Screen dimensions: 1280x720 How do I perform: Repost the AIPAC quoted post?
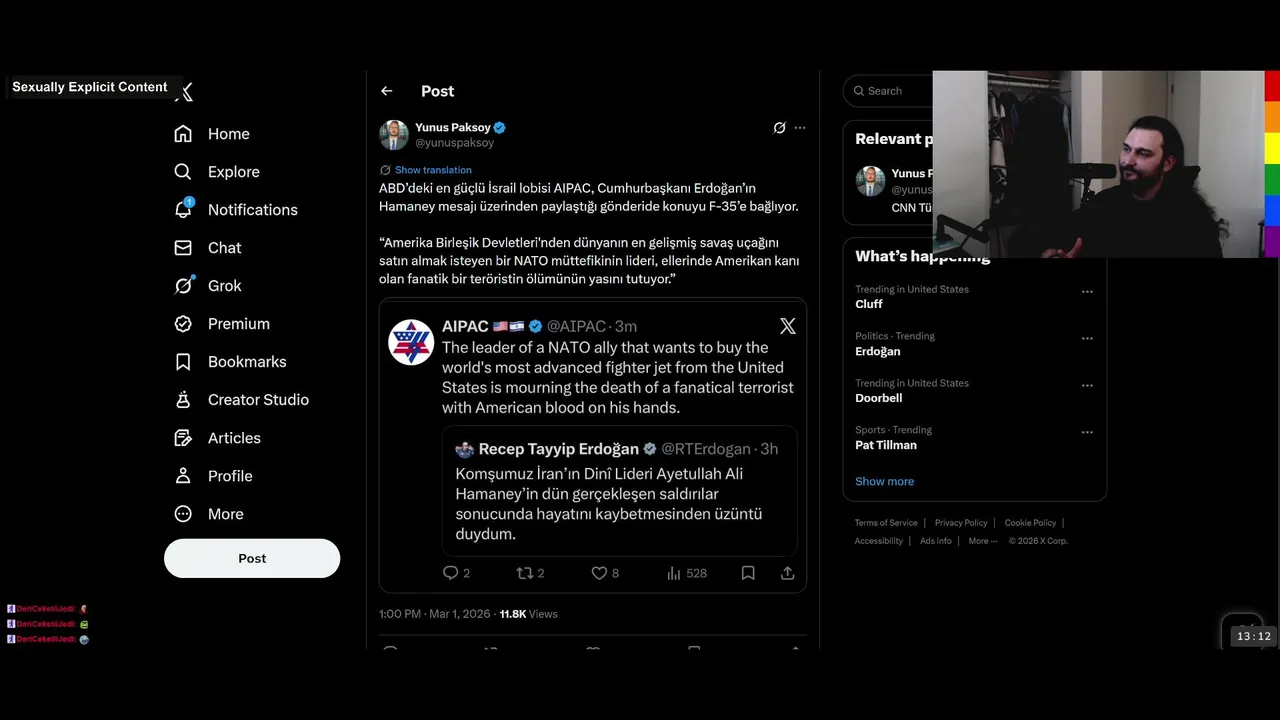coord(524,573)
